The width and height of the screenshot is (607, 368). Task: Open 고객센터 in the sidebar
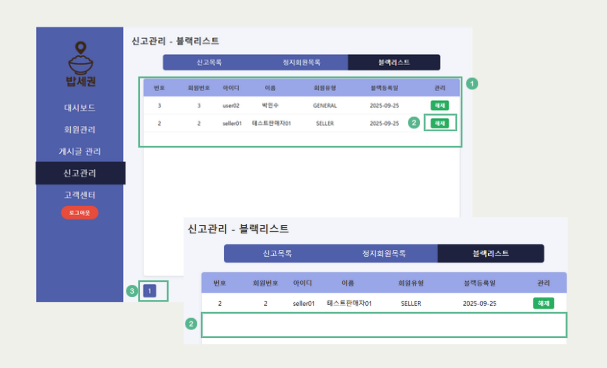pos(80,195)
